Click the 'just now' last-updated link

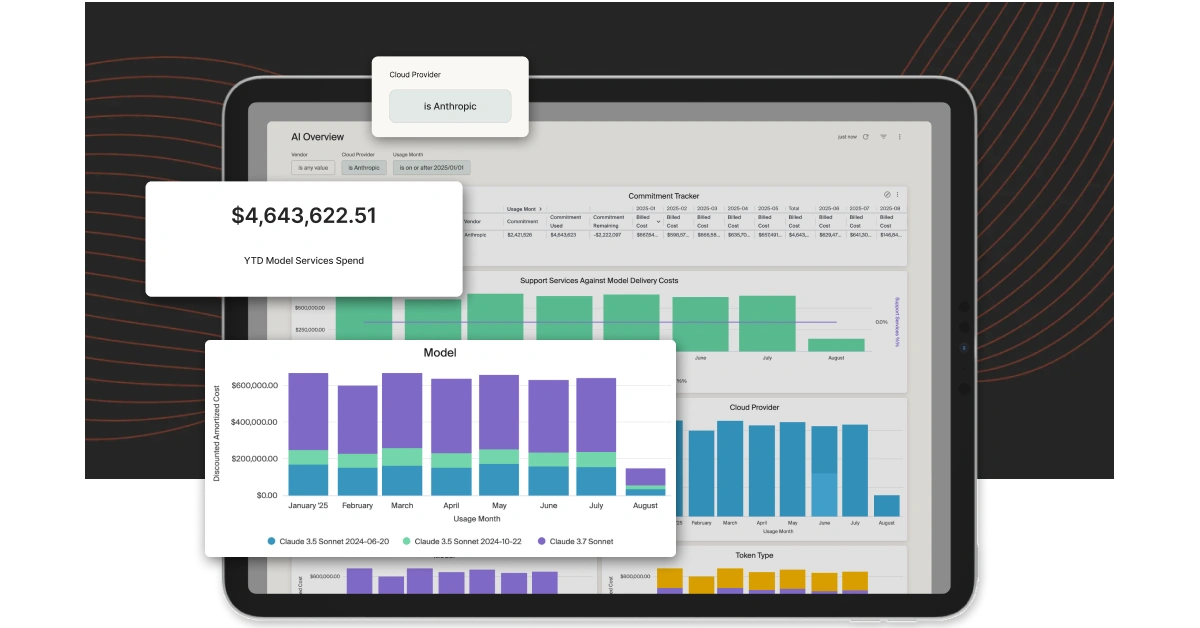coord(846,136)
